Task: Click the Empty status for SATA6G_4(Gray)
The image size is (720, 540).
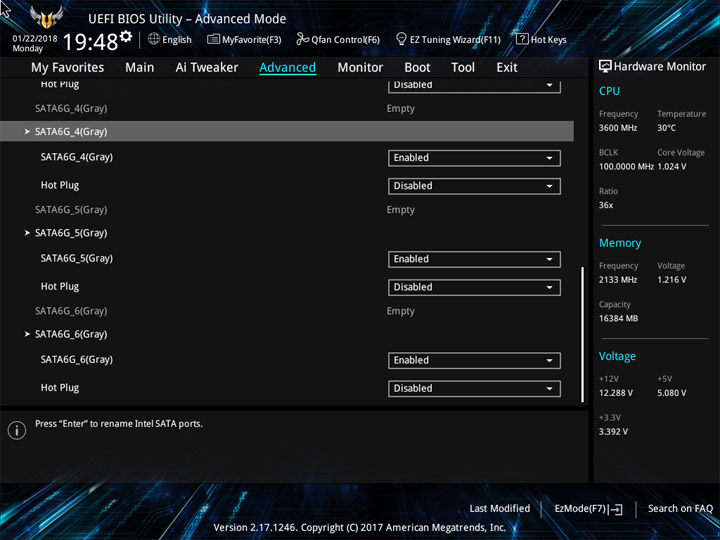Action: click(401, 109)
